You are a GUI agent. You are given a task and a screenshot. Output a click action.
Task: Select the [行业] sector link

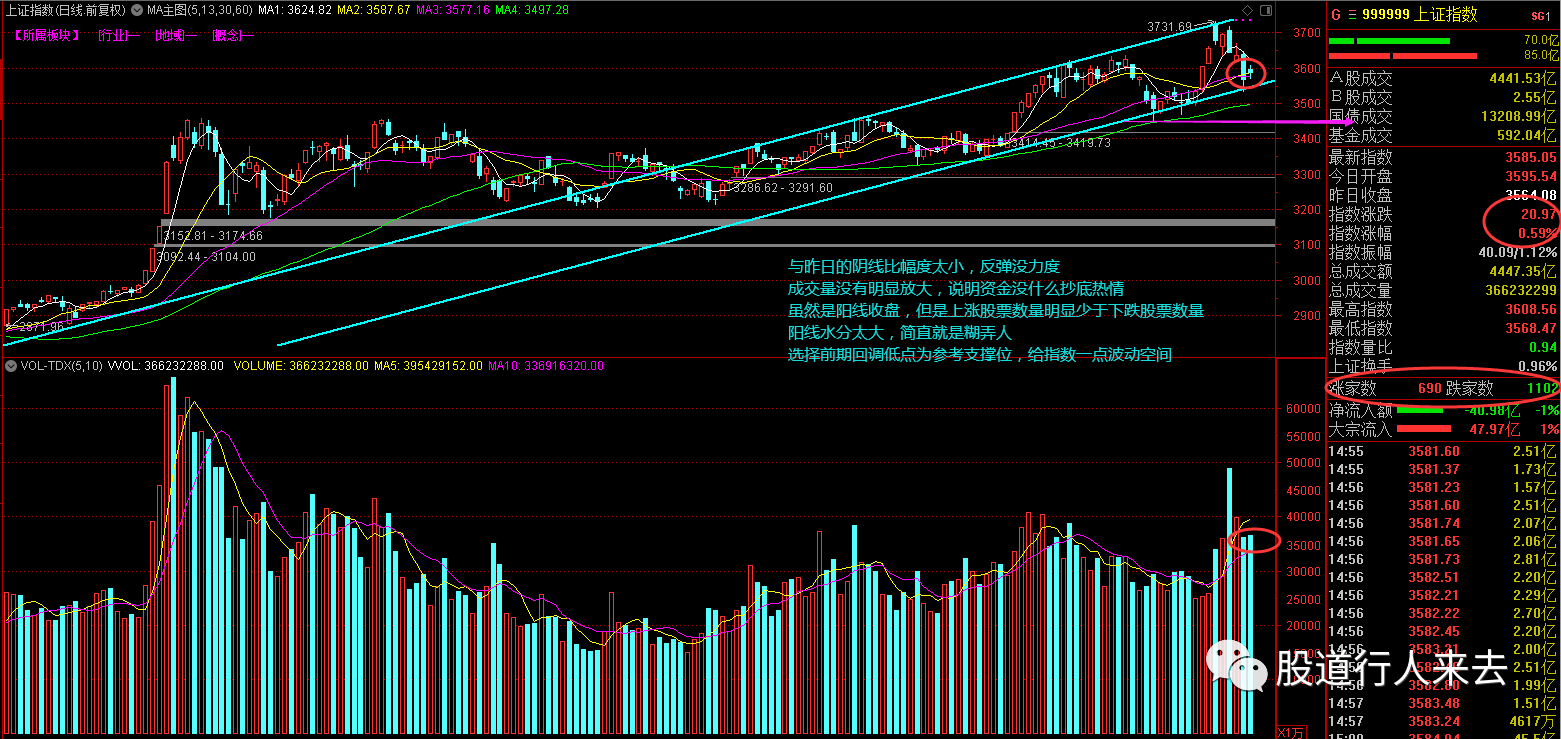tap(119, 35)
